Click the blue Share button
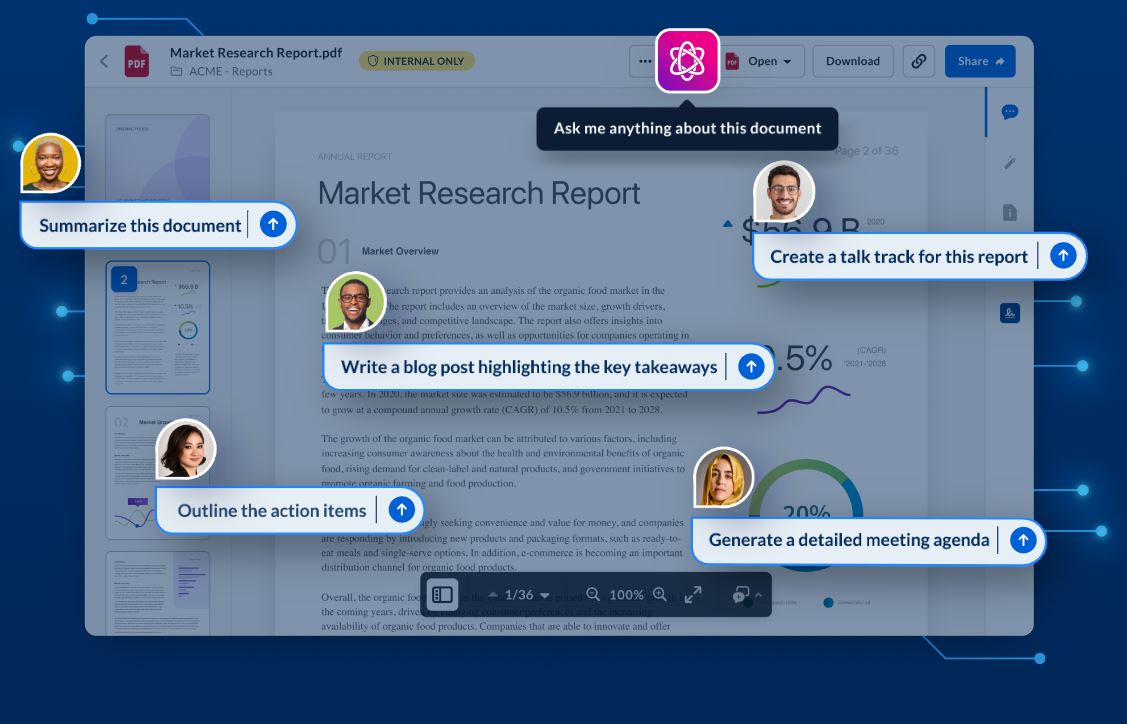 pos(980,61)
